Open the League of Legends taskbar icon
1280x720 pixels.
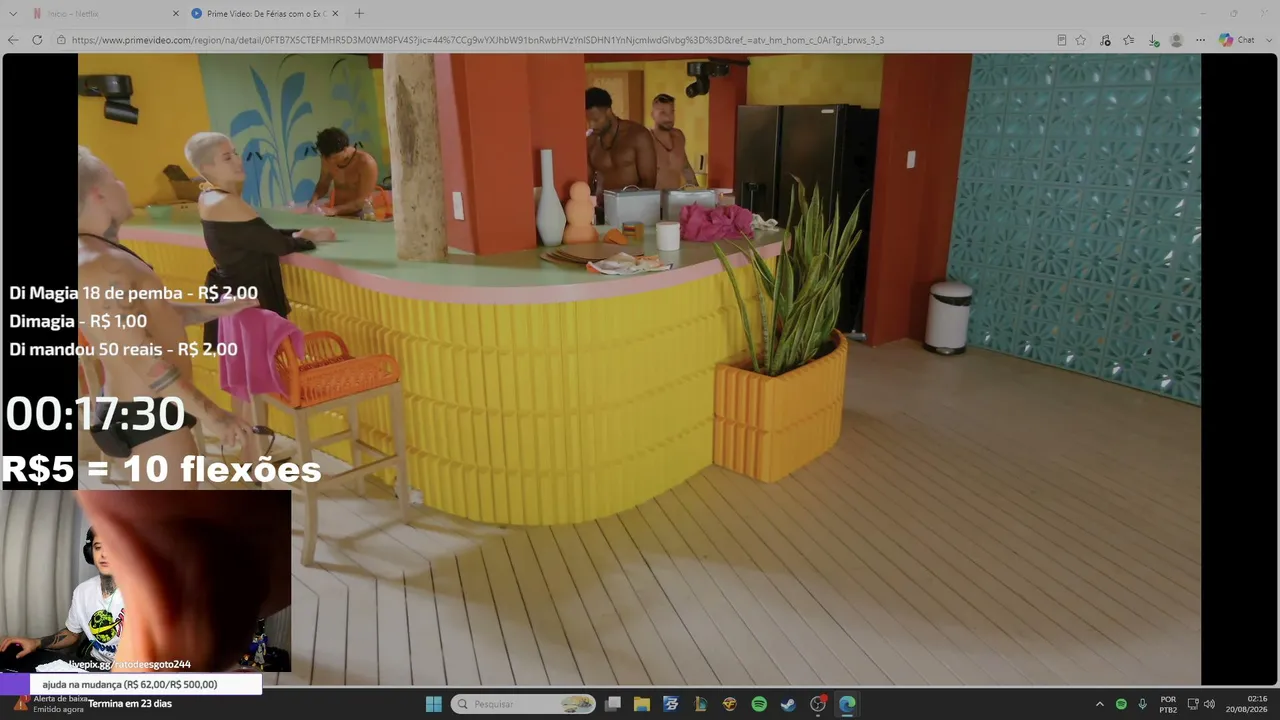[x=701, y=704]
